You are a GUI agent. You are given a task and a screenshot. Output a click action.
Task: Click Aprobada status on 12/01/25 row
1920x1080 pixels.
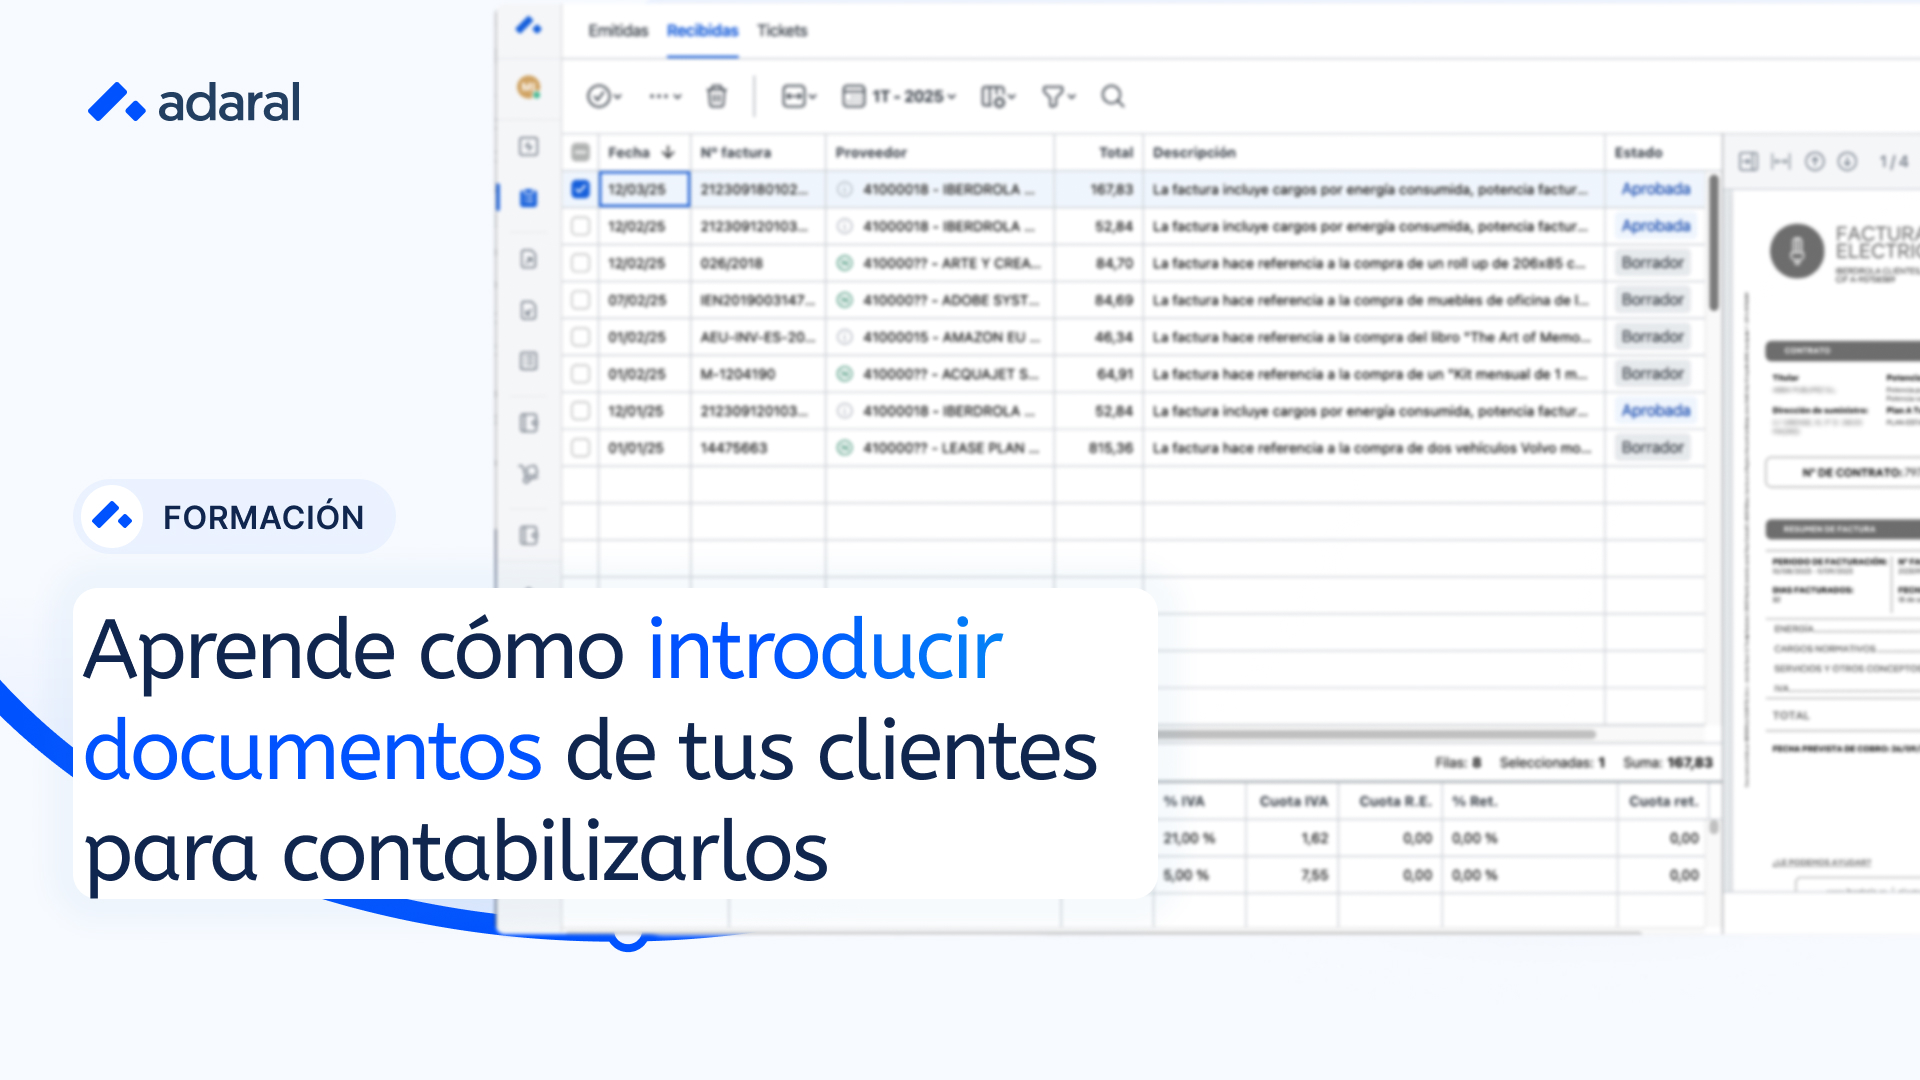coord(1656,411)
